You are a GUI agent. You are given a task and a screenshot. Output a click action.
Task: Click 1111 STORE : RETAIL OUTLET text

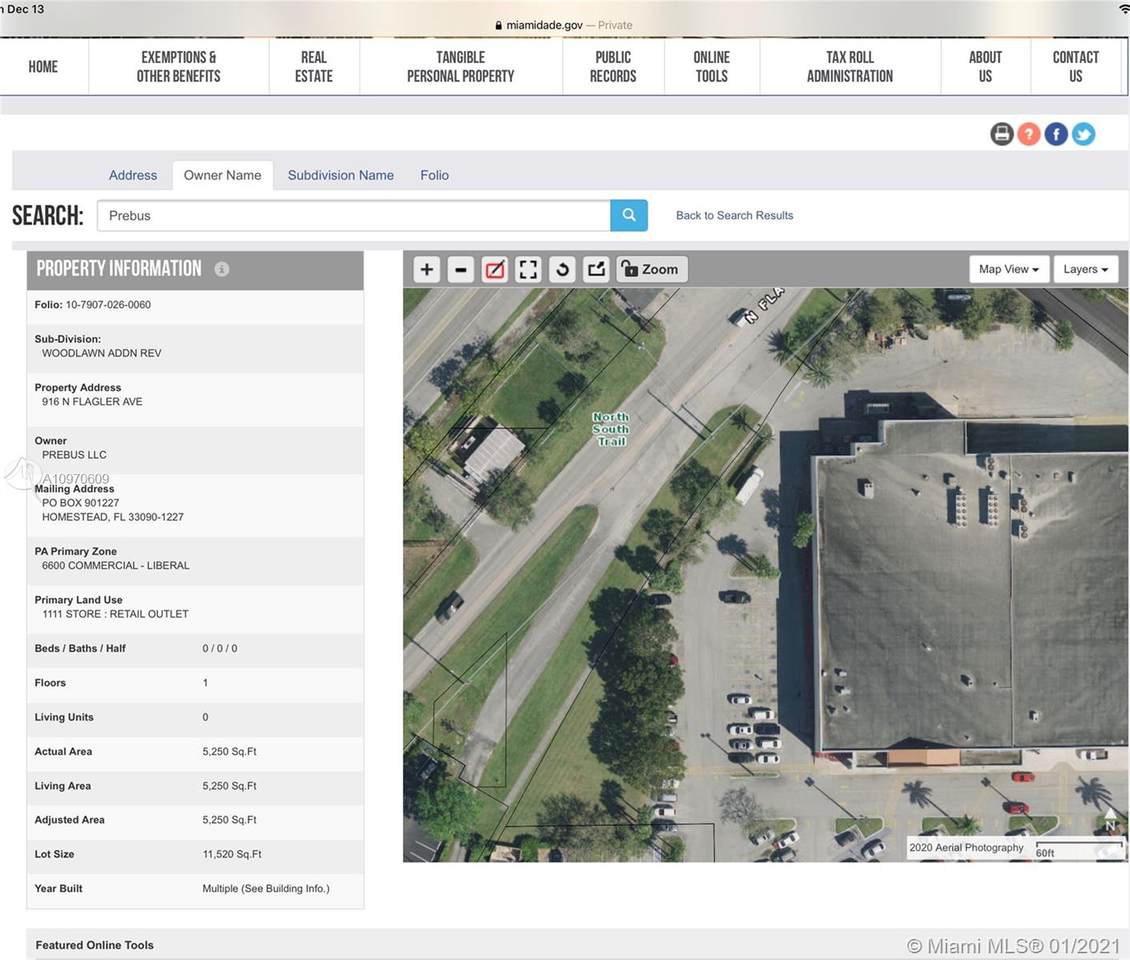pos(115,614)
